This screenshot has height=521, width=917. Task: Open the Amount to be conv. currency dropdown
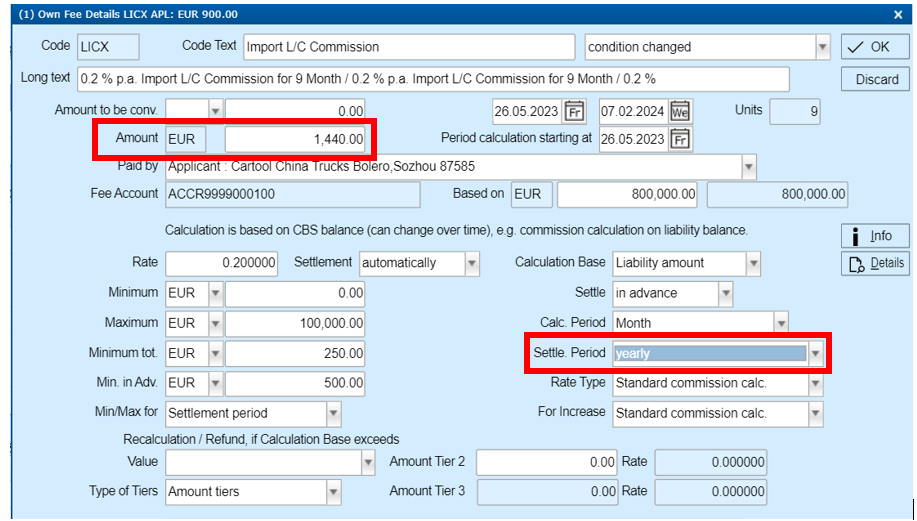pyautogui.click(x=216, y=111)
